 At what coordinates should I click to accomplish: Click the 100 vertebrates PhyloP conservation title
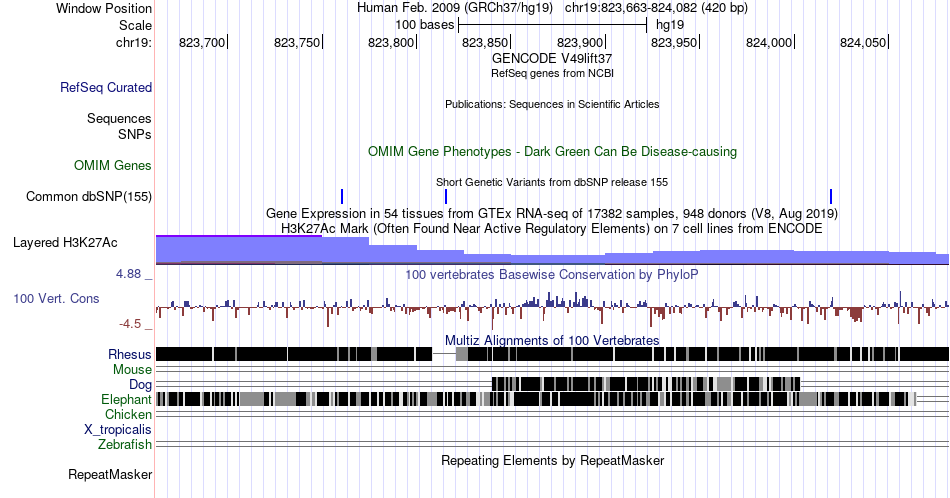click(552, 274)
